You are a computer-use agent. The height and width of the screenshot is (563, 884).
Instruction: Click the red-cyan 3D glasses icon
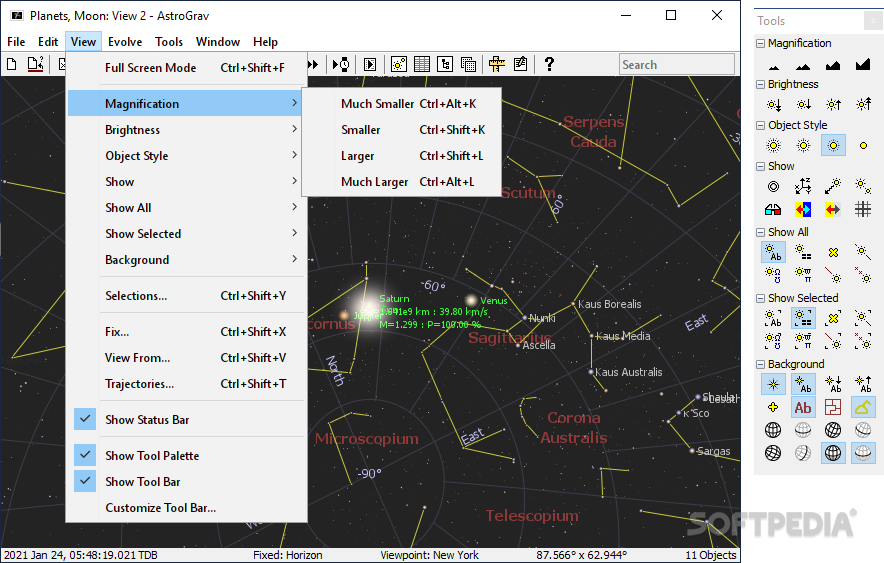coord(773,210)
